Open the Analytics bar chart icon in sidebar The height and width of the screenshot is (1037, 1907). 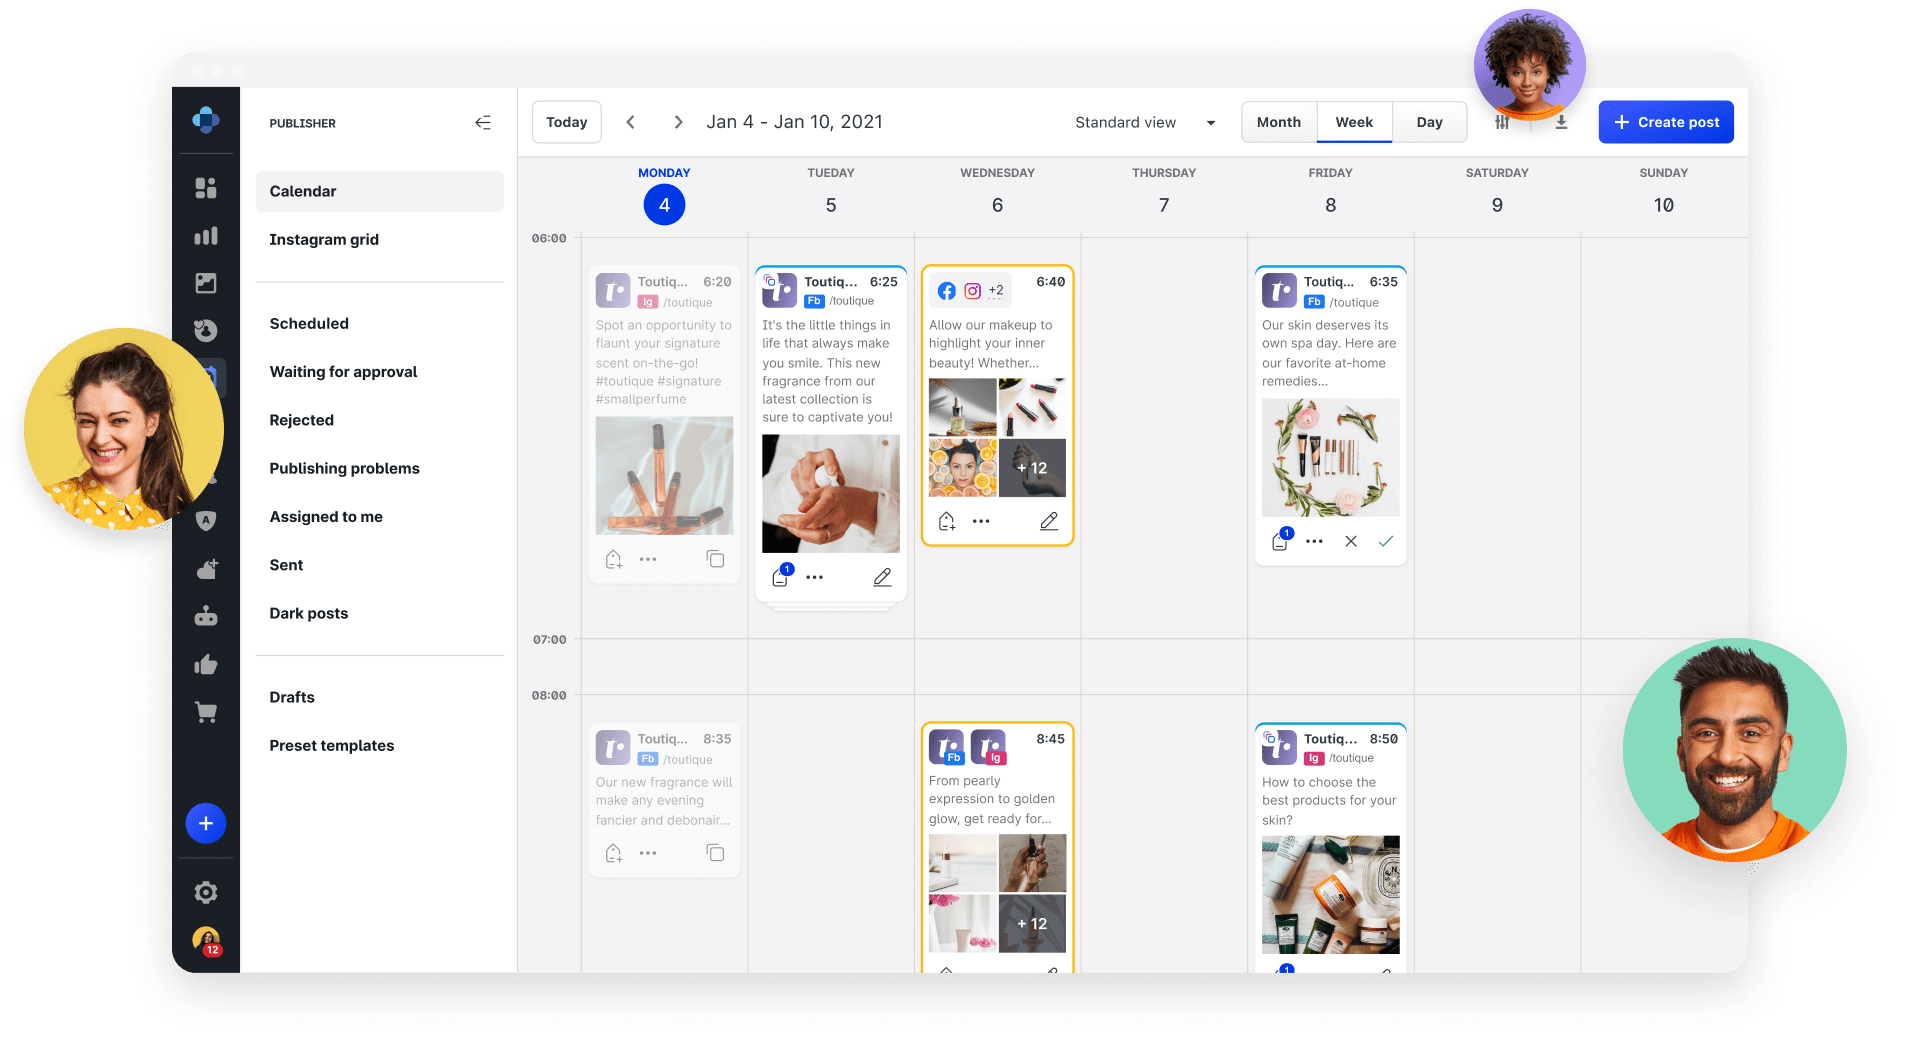pyautogui.click(x=206, y=236)
